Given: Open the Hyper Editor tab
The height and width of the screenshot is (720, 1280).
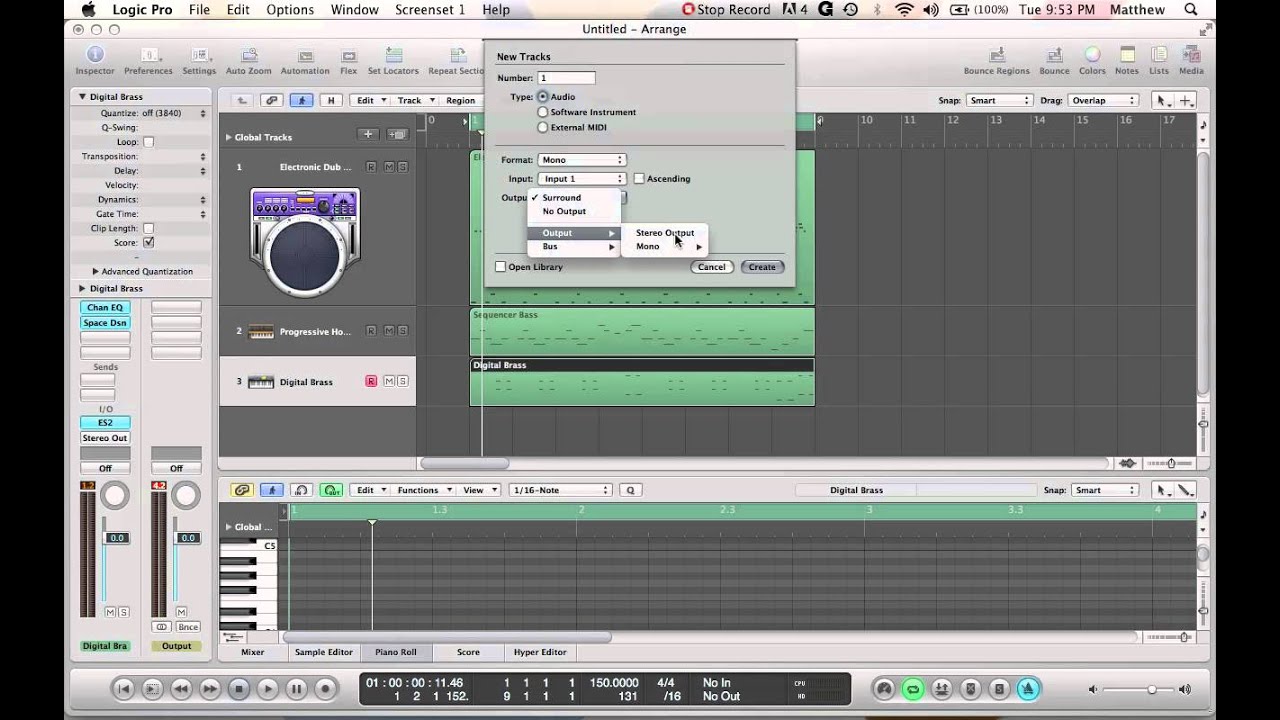Looking at the screenshot, I should coord(540,652).
